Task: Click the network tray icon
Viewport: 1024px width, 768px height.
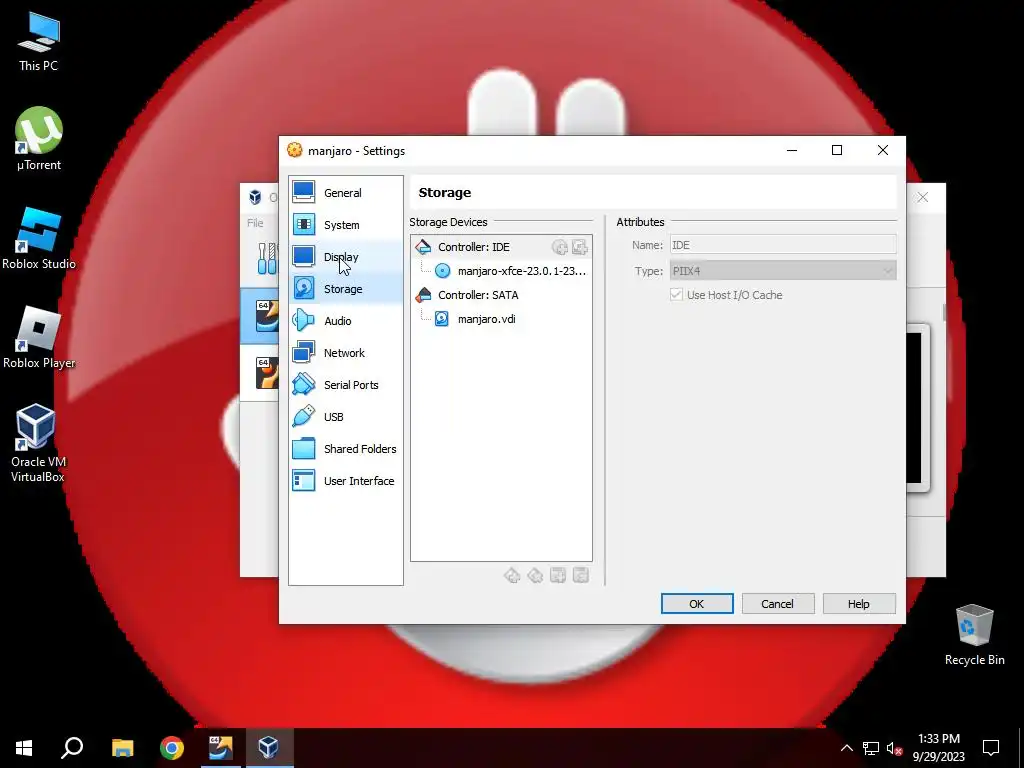Action: coord(871,748)
